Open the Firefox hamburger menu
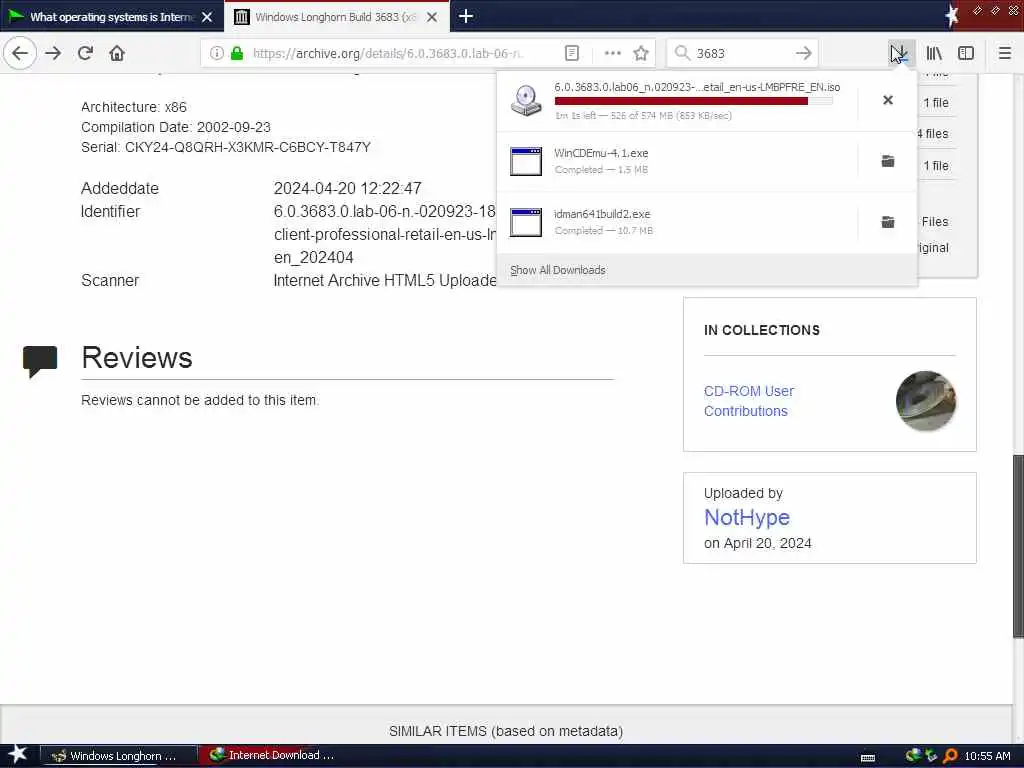 point(1005,53)
